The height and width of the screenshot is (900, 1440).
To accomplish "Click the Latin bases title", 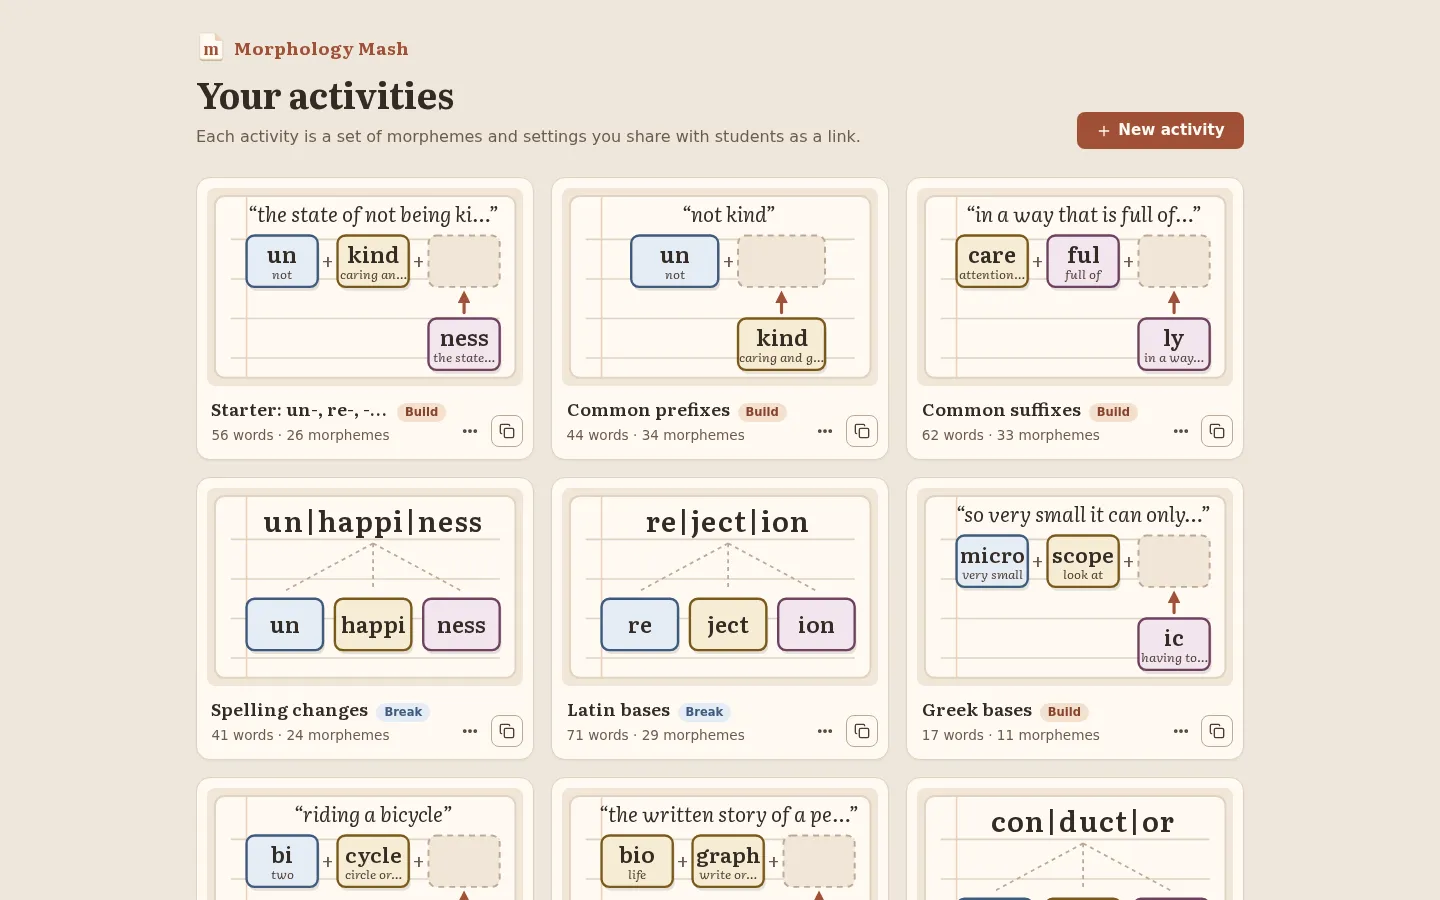I will pyautogui.click(x=618, y=710).
